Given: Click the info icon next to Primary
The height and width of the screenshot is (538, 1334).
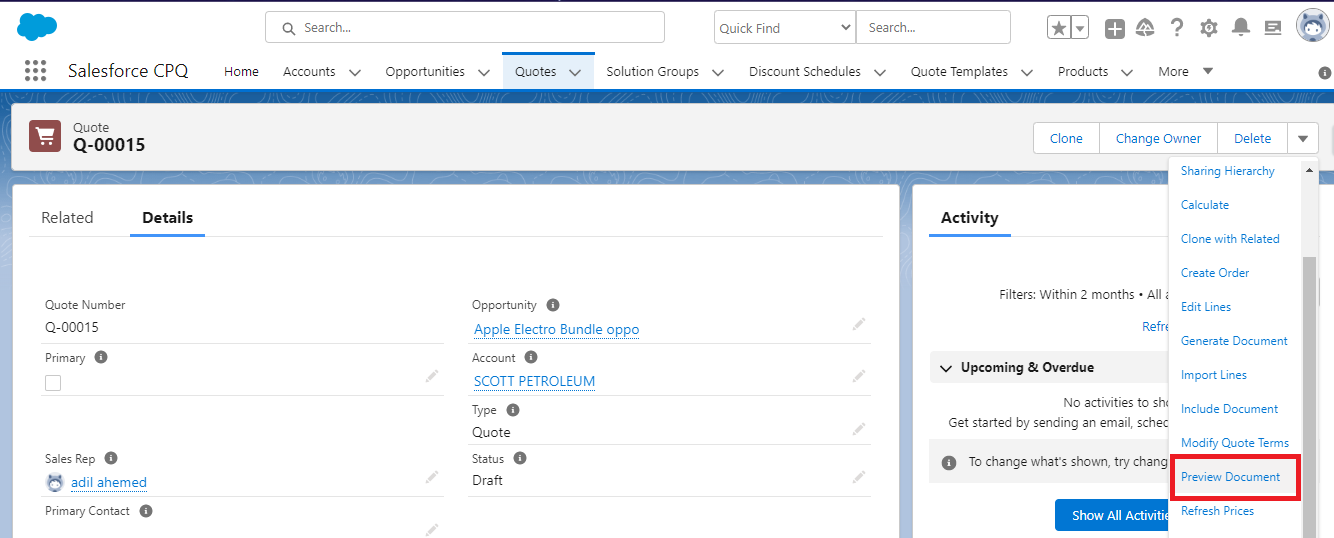Looking at the screenshot, I should pyautogui.click(x=101, y=357).
